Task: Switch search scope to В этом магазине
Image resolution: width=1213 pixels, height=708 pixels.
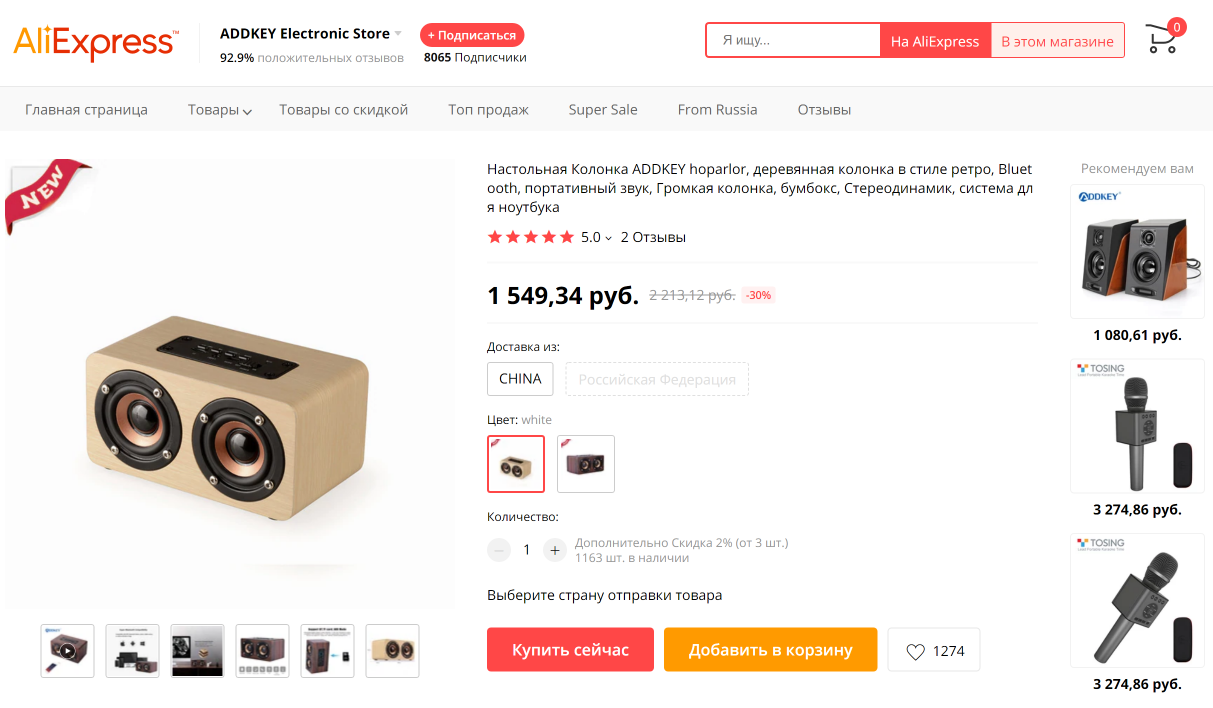Action: pyautogui.click(x=1057, y=41)
